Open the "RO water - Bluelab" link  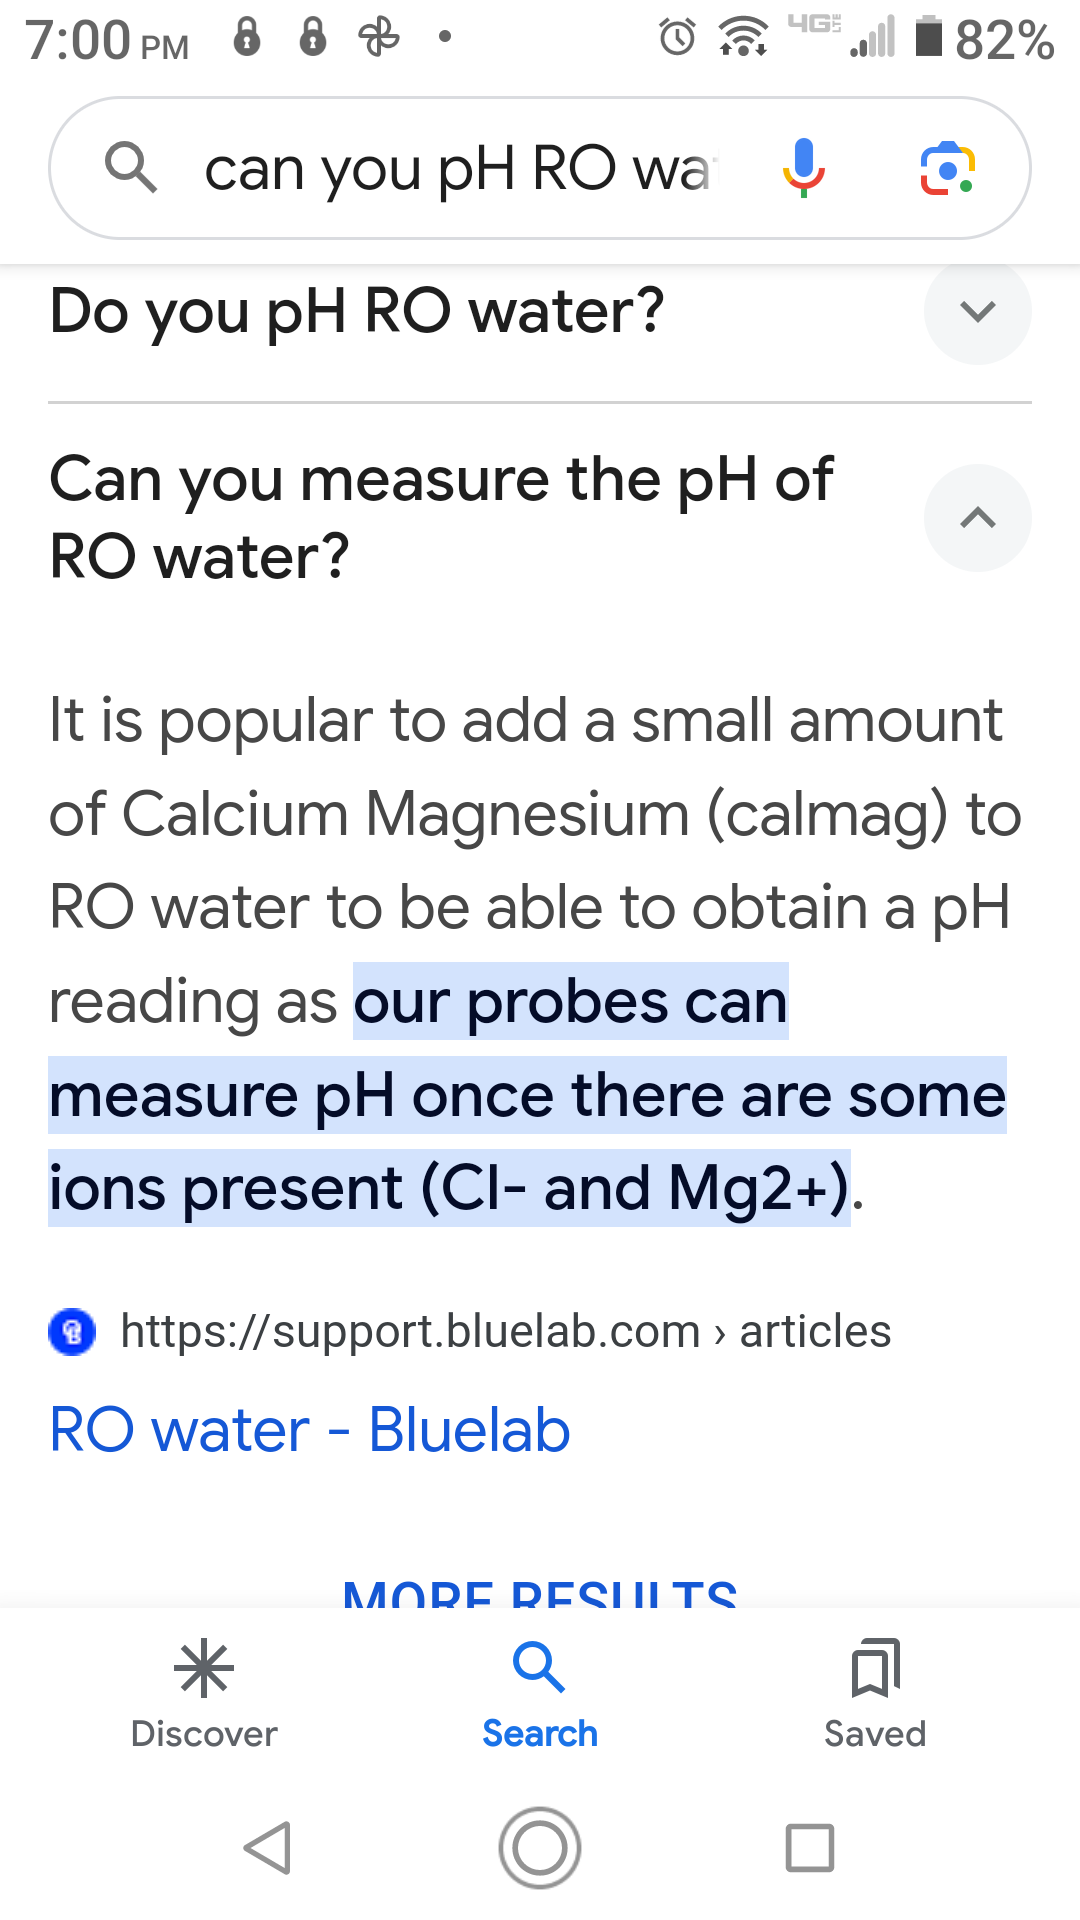(x=310, y=1430)
